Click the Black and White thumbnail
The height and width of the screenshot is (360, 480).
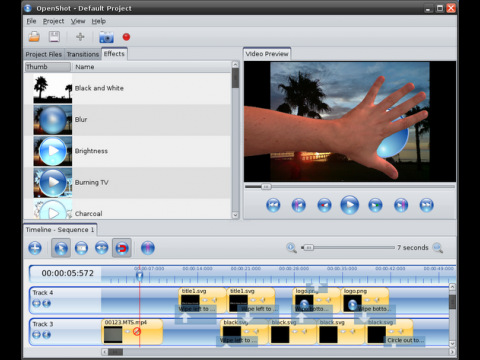(53, 89)
